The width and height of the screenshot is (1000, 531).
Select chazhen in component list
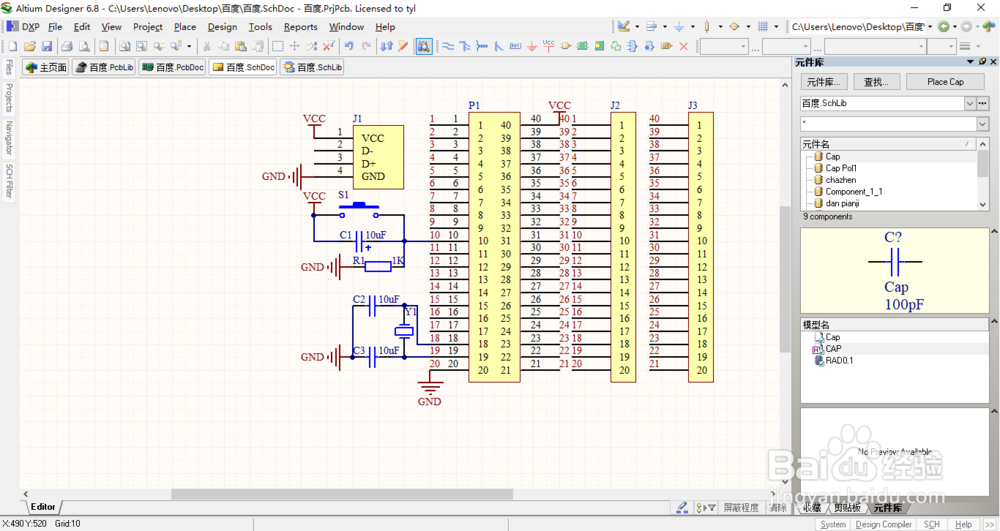[x=841, y=180]
